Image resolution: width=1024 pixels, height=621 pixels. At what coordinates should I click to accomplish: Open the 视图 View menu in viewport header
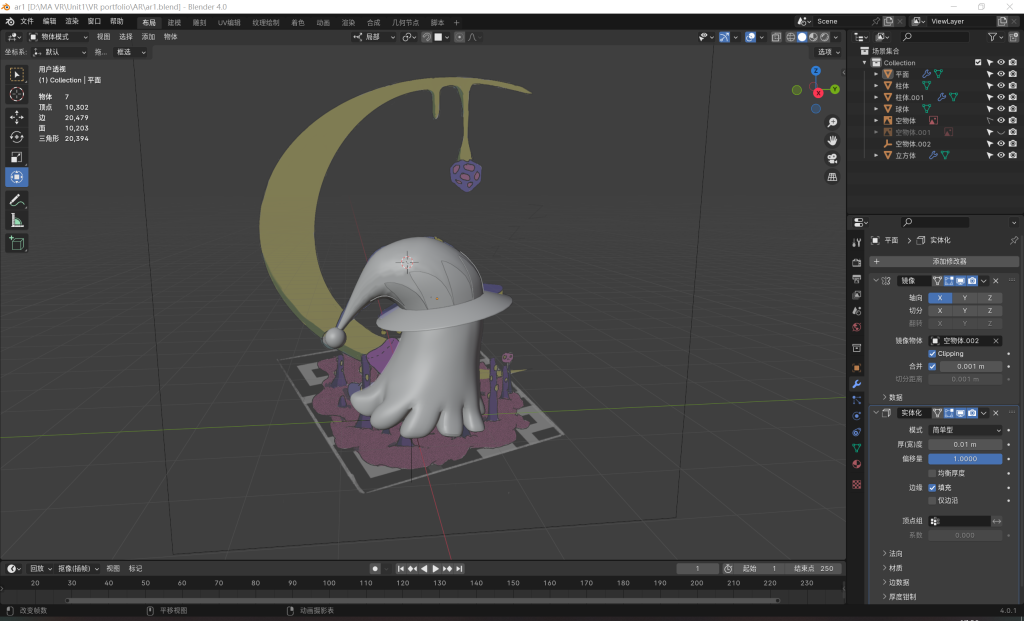(103, 37)
